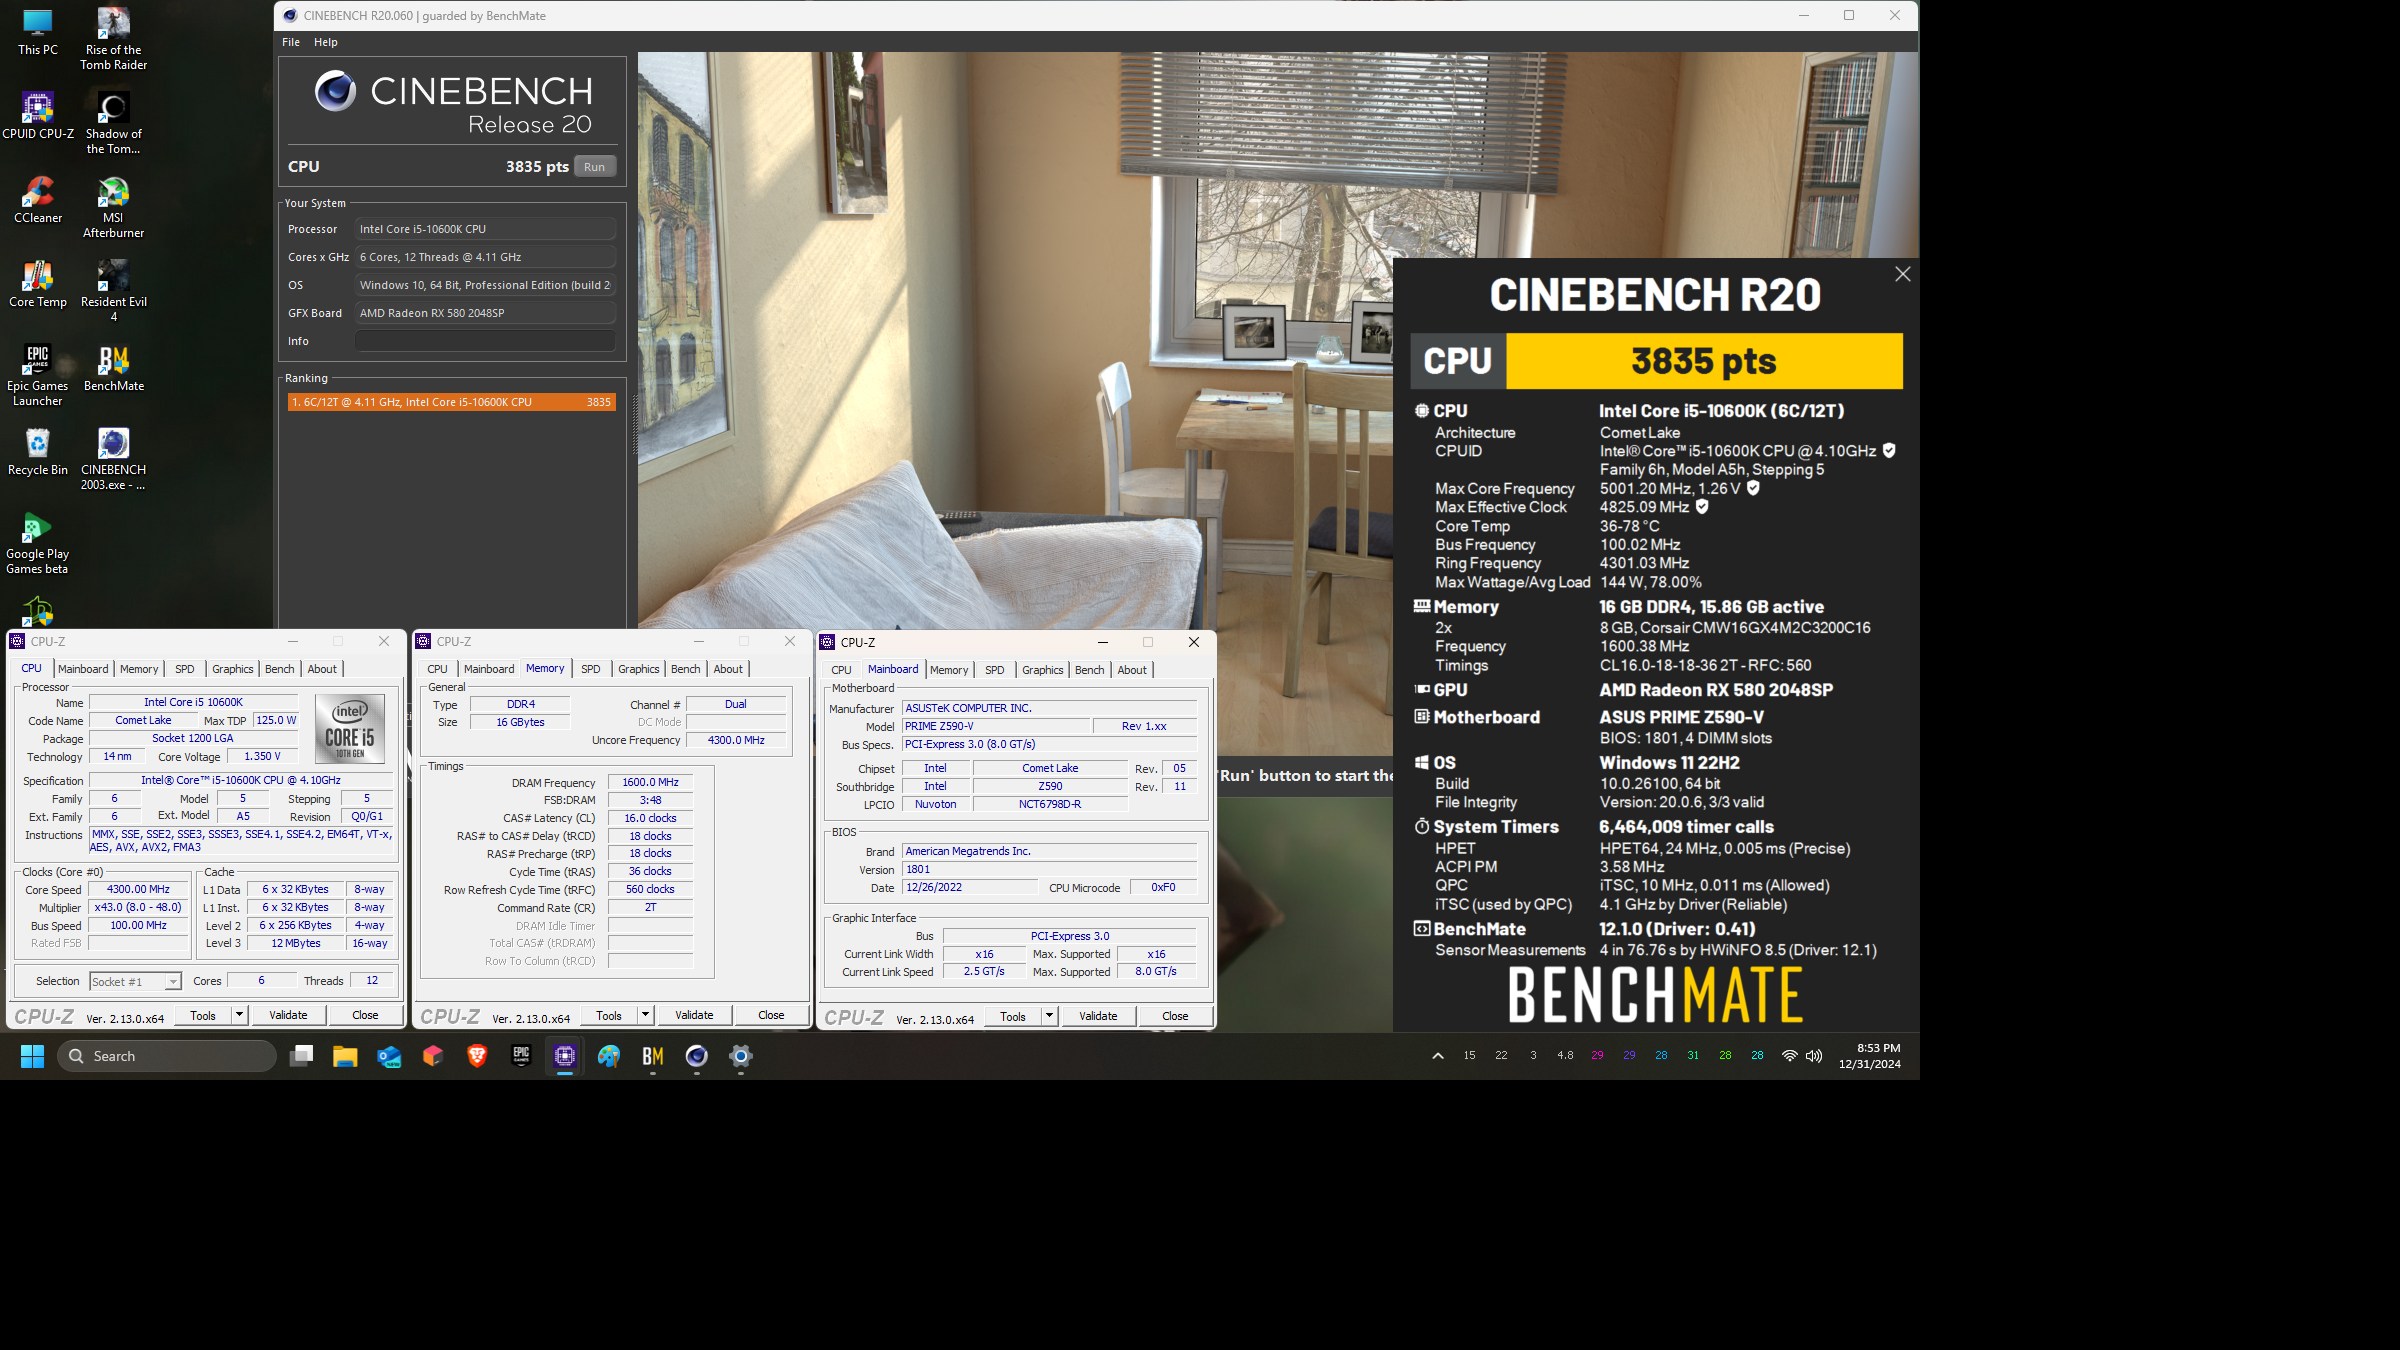
Task: Open Brave browser from the taskbar
Action: click(x=477, y=1056)
